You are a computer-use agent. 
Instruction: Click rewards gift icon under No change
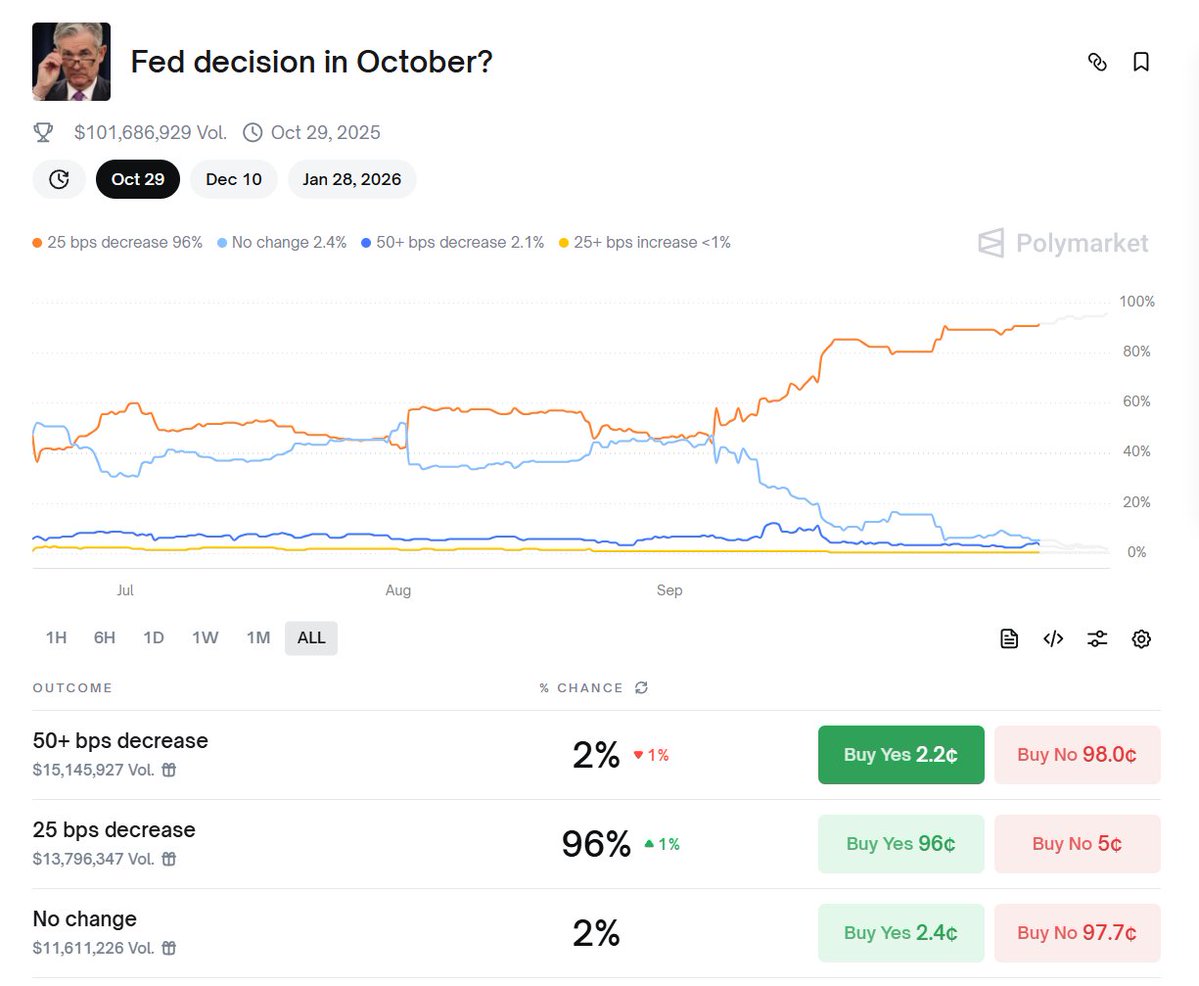coord(170,948)
